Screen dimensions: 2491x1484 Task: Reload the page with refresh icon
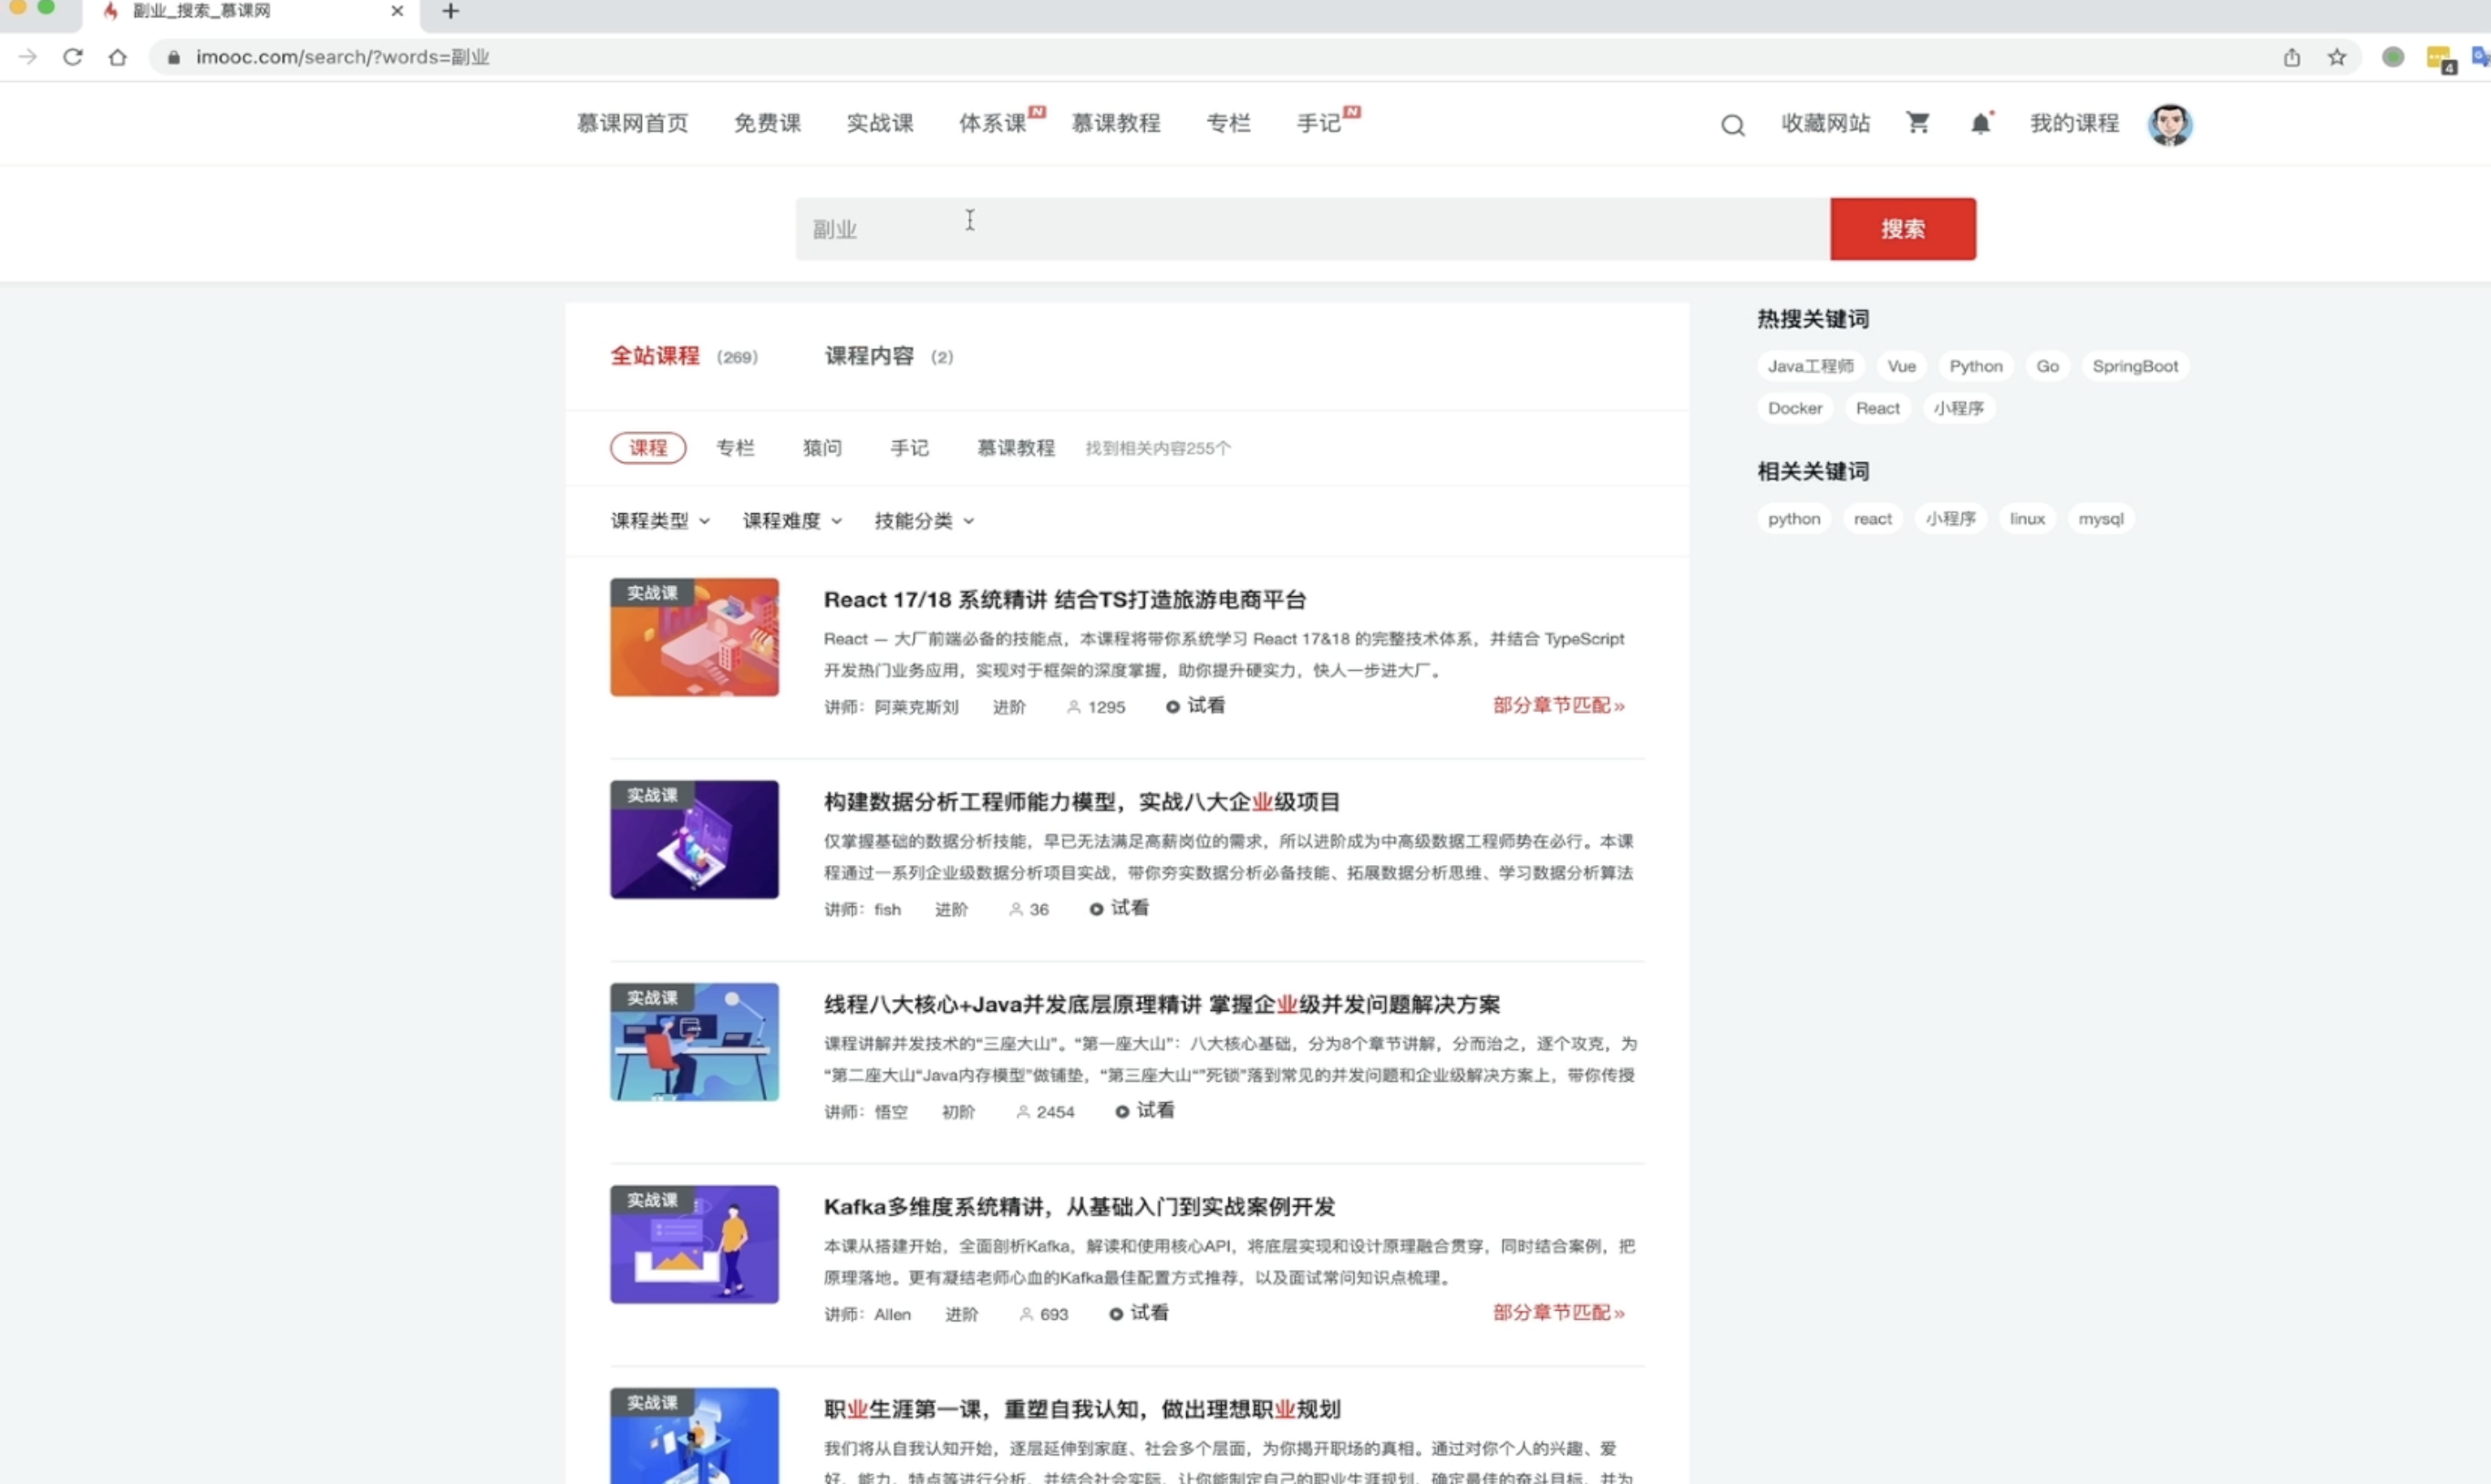pyautogui.click(x=73, y=57)
